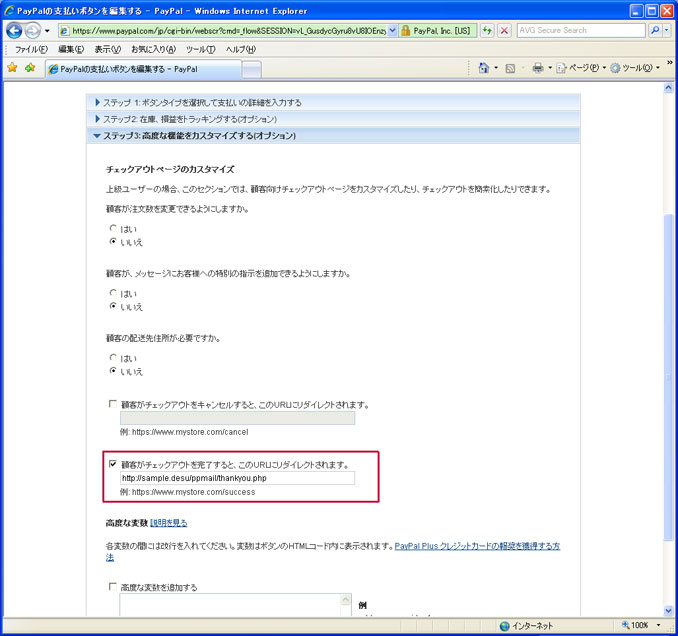Open the search provider dropdown arrow
The height and width of the screenshot is (636, 678).
pos(666,30)
